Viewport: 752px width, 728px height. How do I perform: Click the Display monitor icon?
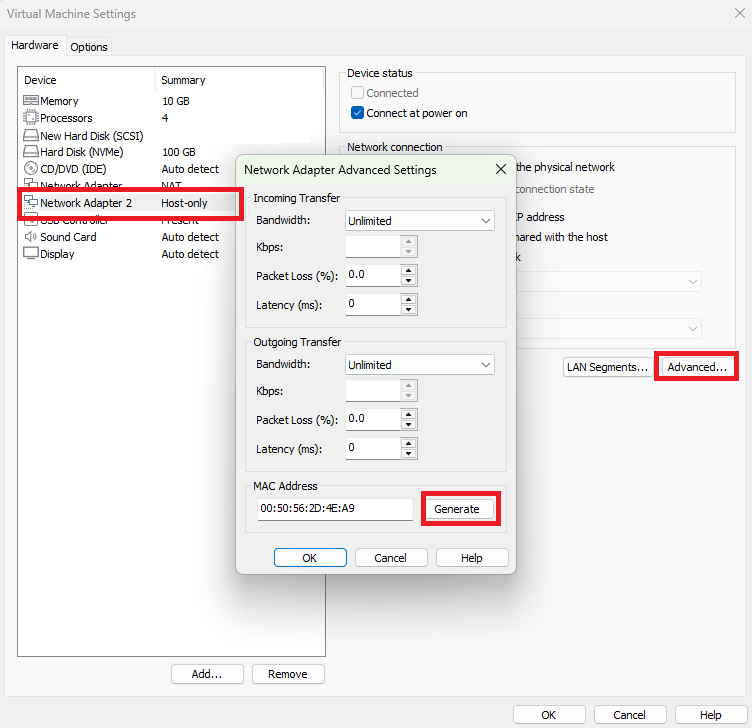click(31, 253)
